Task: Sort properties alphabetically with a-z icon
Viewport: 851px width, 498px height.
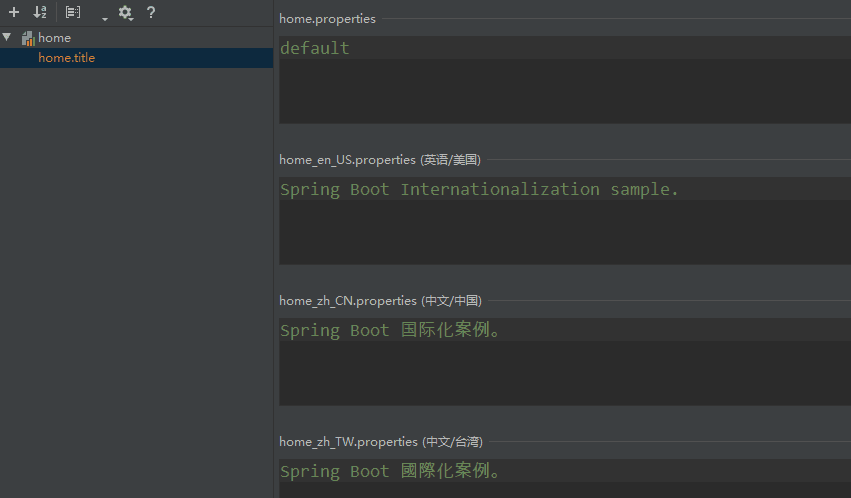Action: pos(40,13)
